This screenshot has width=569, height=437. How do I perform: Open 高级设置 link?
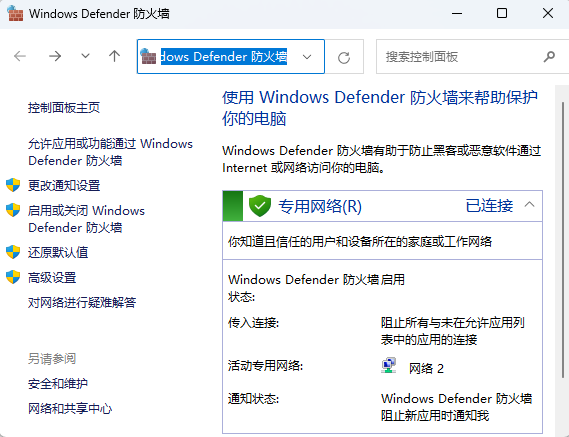pos(52,278)
